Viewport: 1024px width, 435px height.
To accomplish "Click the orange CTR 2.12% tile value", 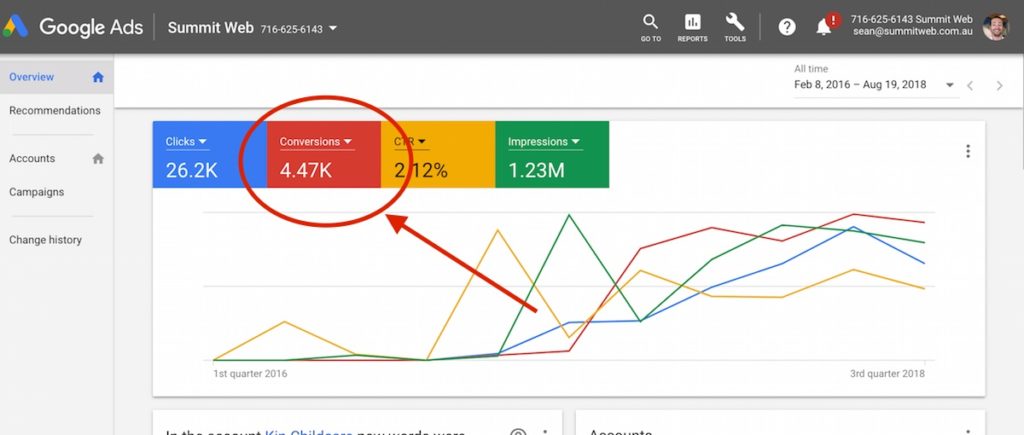I will point(421,171).
